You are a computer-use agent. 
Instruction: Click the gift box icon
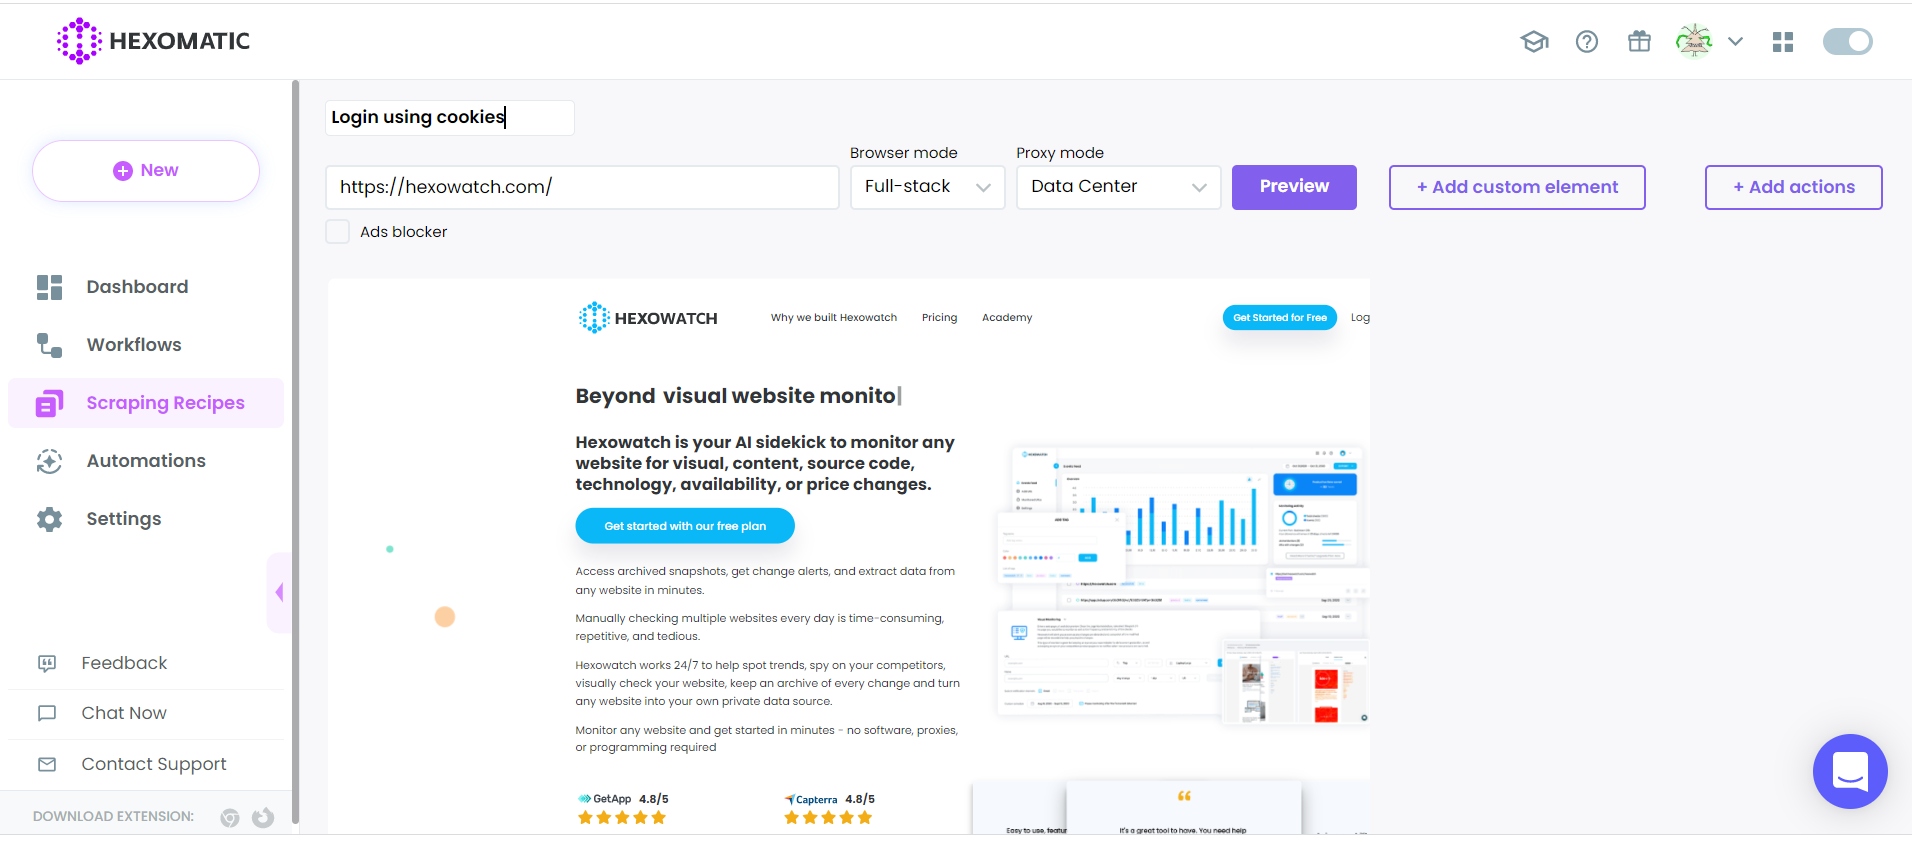click(x=1639, y=41)
